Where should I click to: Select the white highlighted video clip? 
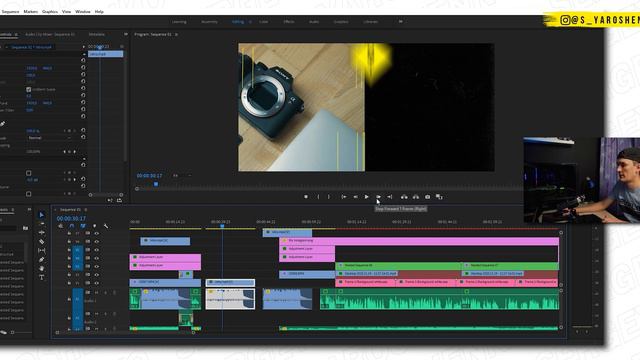230,282
